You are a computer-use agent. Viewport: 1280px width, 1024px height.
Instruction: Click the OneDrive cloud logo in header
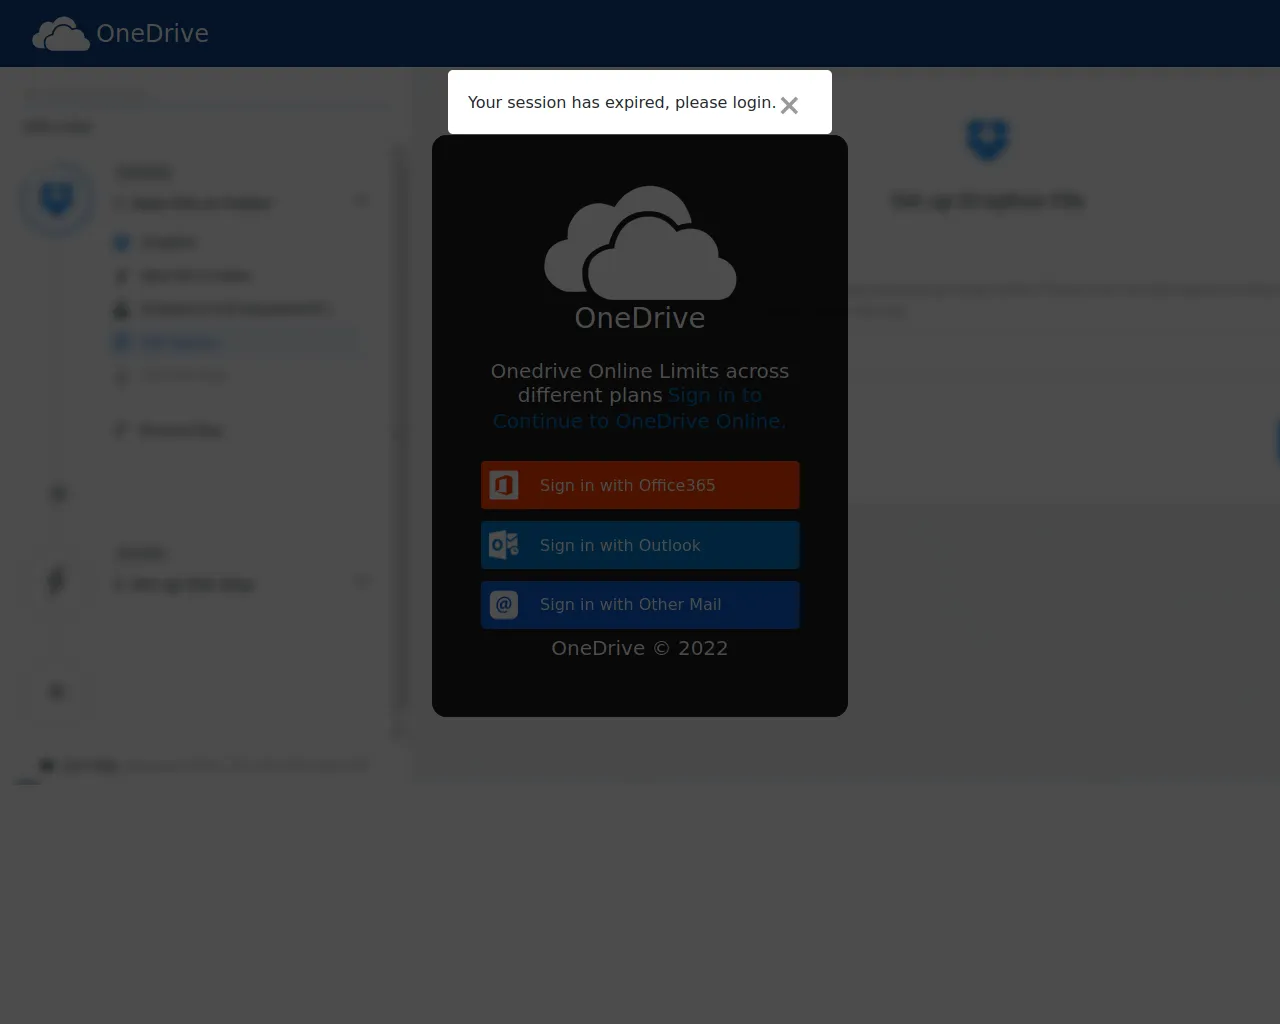click(x=60, y=34)
